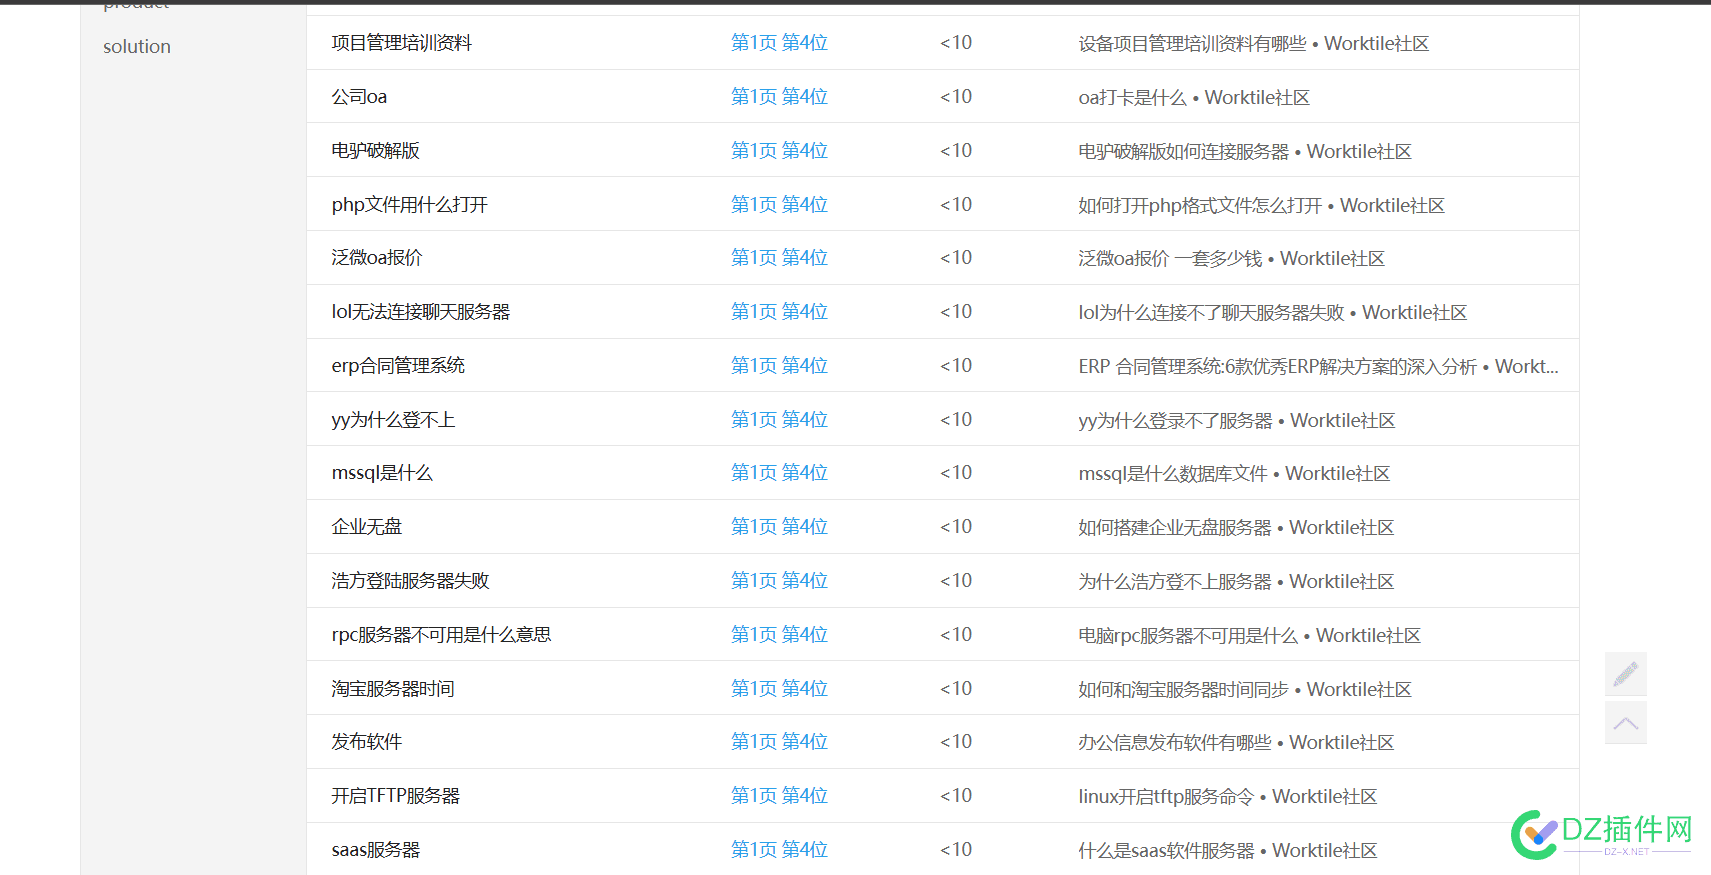Select keyword mssql是什么
The width and height of the screenshot is (1711, 875).
coord(382,473)
